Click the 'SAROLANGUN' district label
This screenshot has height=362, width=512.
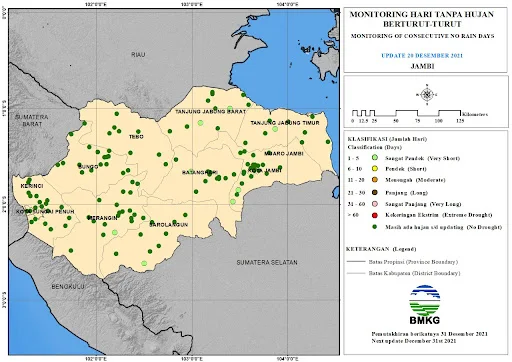click(x=169, y=225)
